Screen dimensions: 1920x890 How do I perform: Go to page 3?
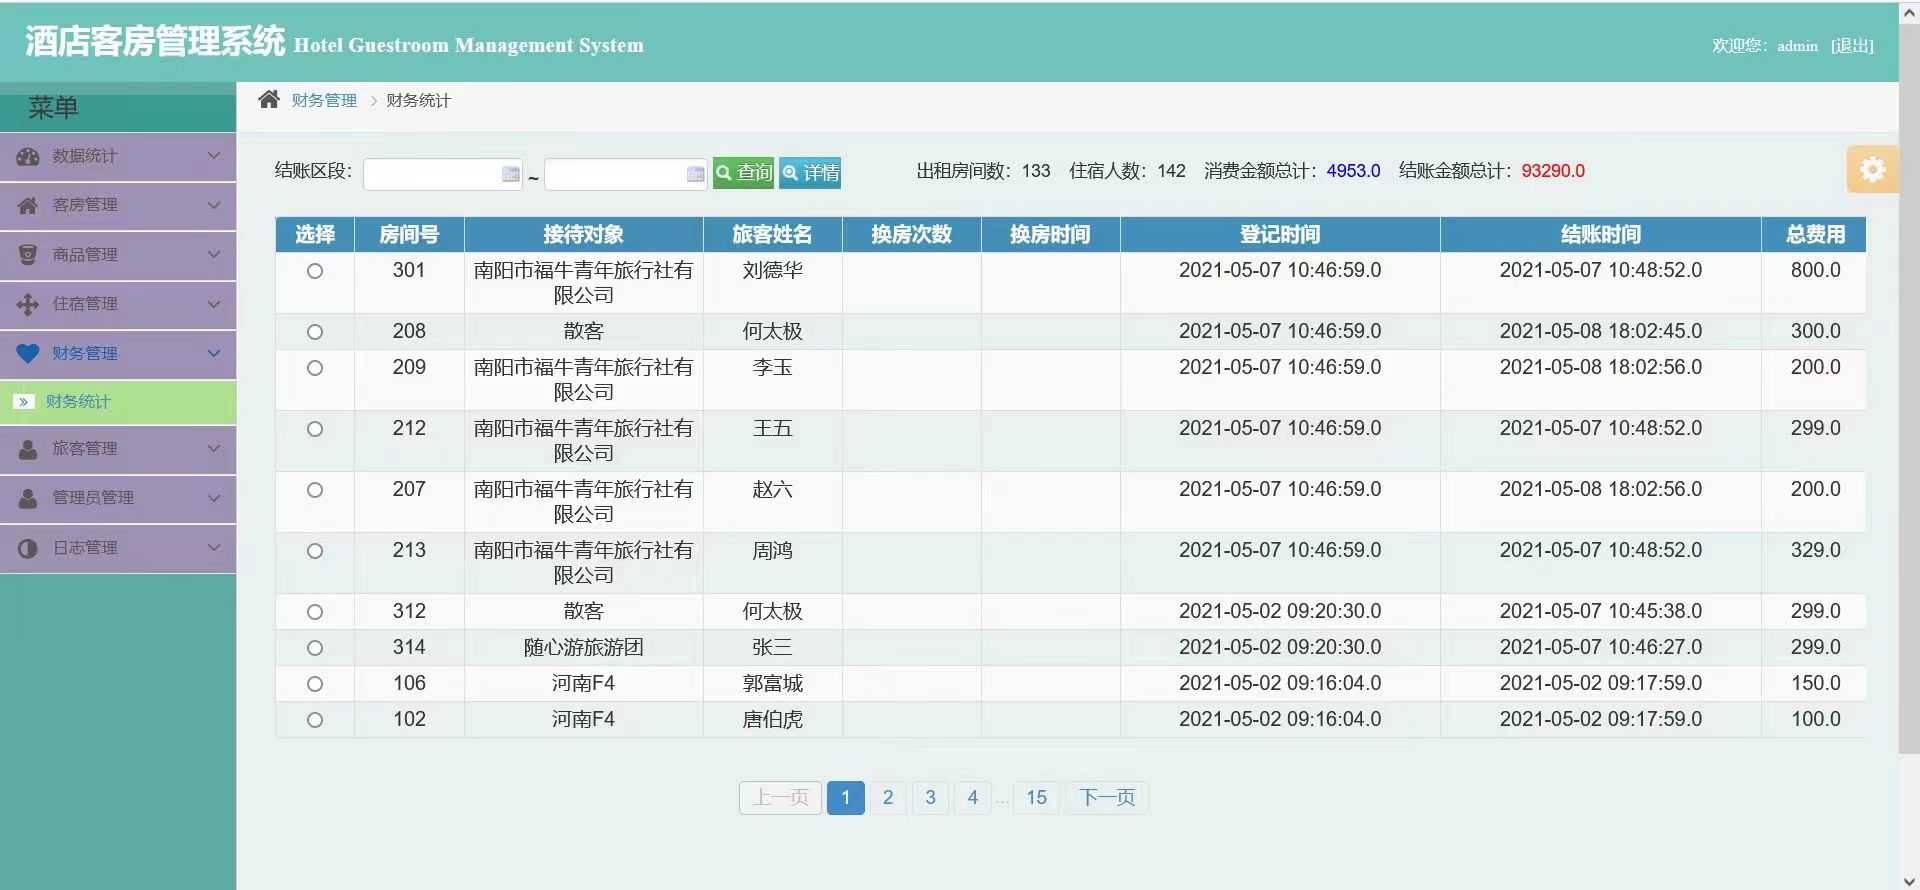pos(930,798)
